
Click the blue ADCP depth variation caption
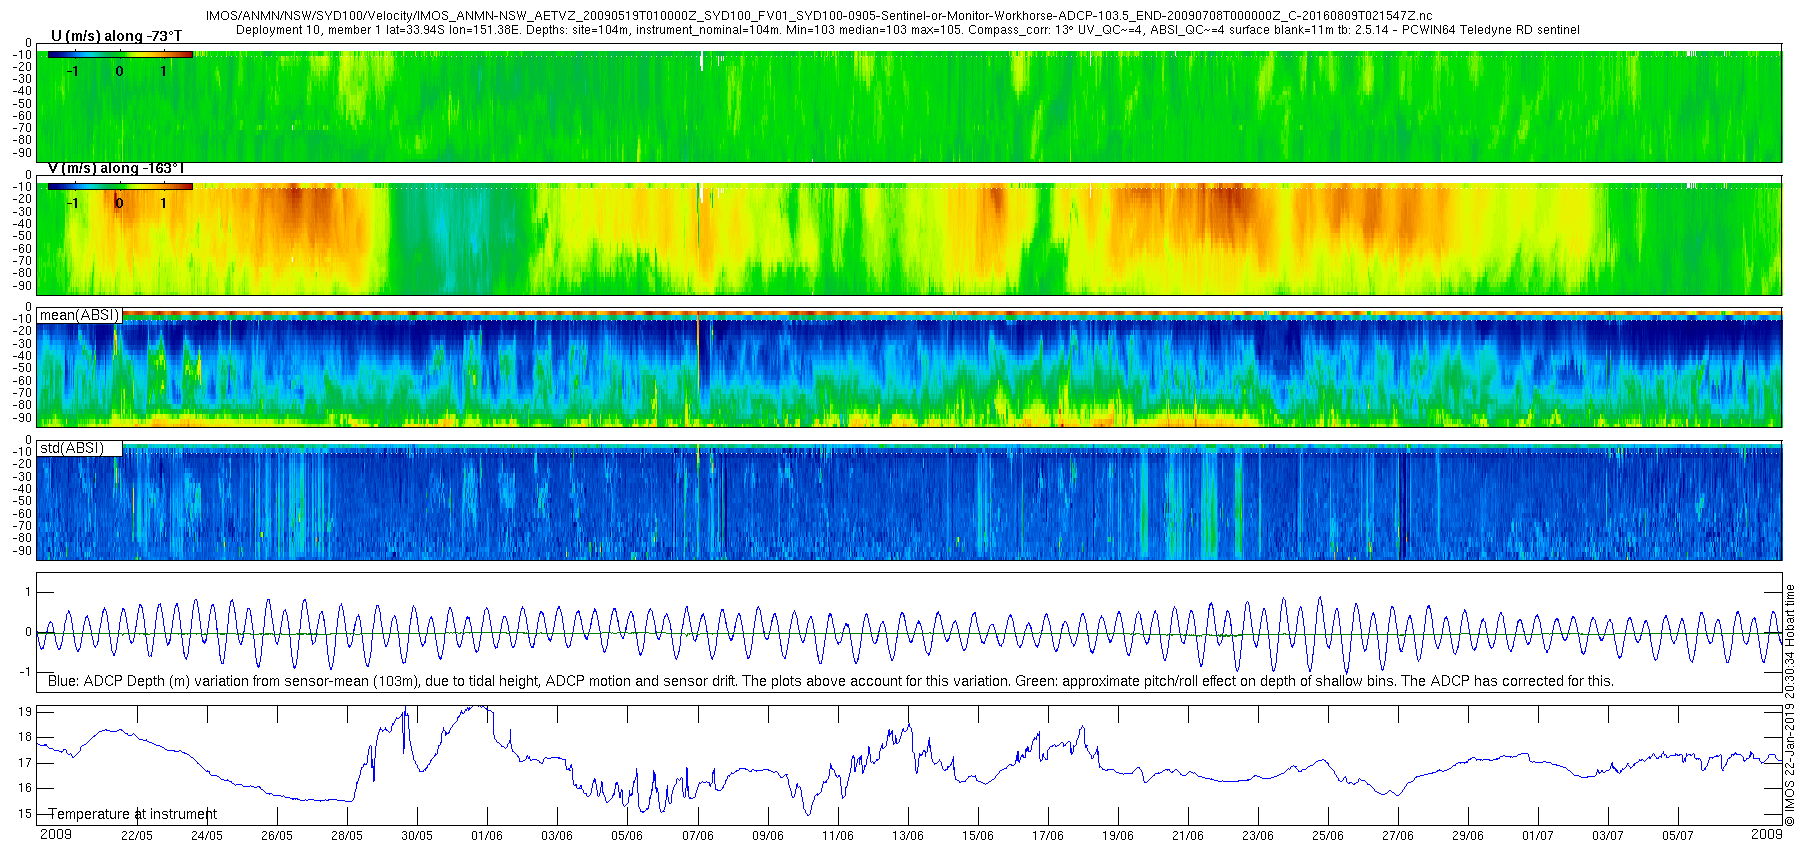(x=830, y=681)
